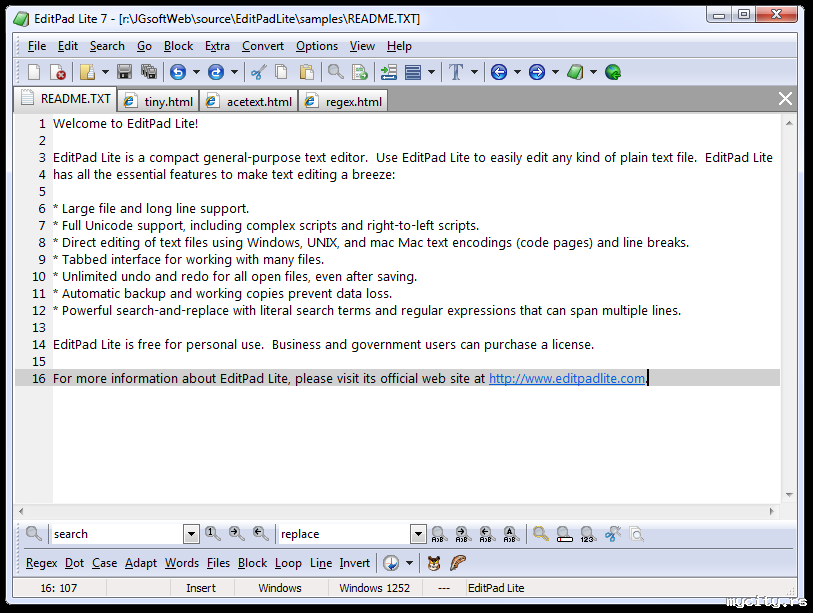The image size is (813, 613).
Task: Click the Replace Next arrow icon
Action: click(x=462, y=534)
